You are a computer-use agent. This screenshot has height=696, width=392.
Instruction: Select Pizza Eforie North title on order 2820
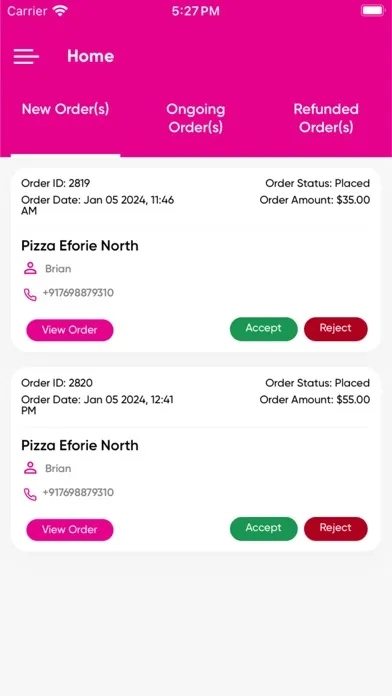tap(80, 445)
